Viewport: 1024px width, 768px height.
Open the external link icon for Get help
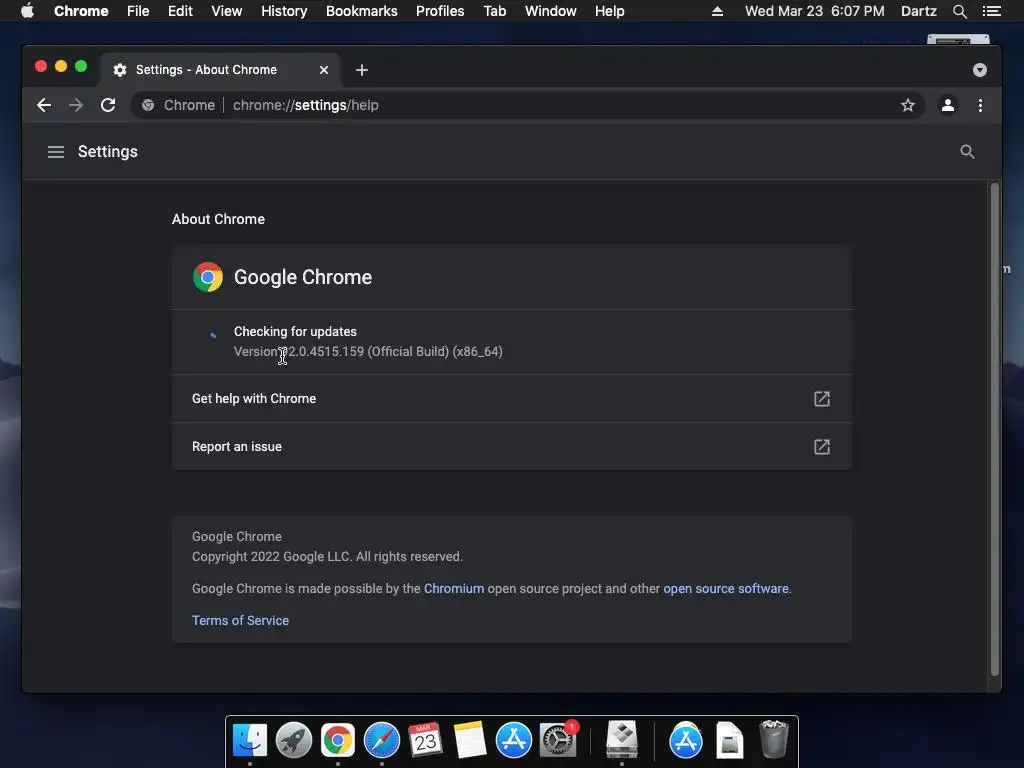(x=822, y=399)
